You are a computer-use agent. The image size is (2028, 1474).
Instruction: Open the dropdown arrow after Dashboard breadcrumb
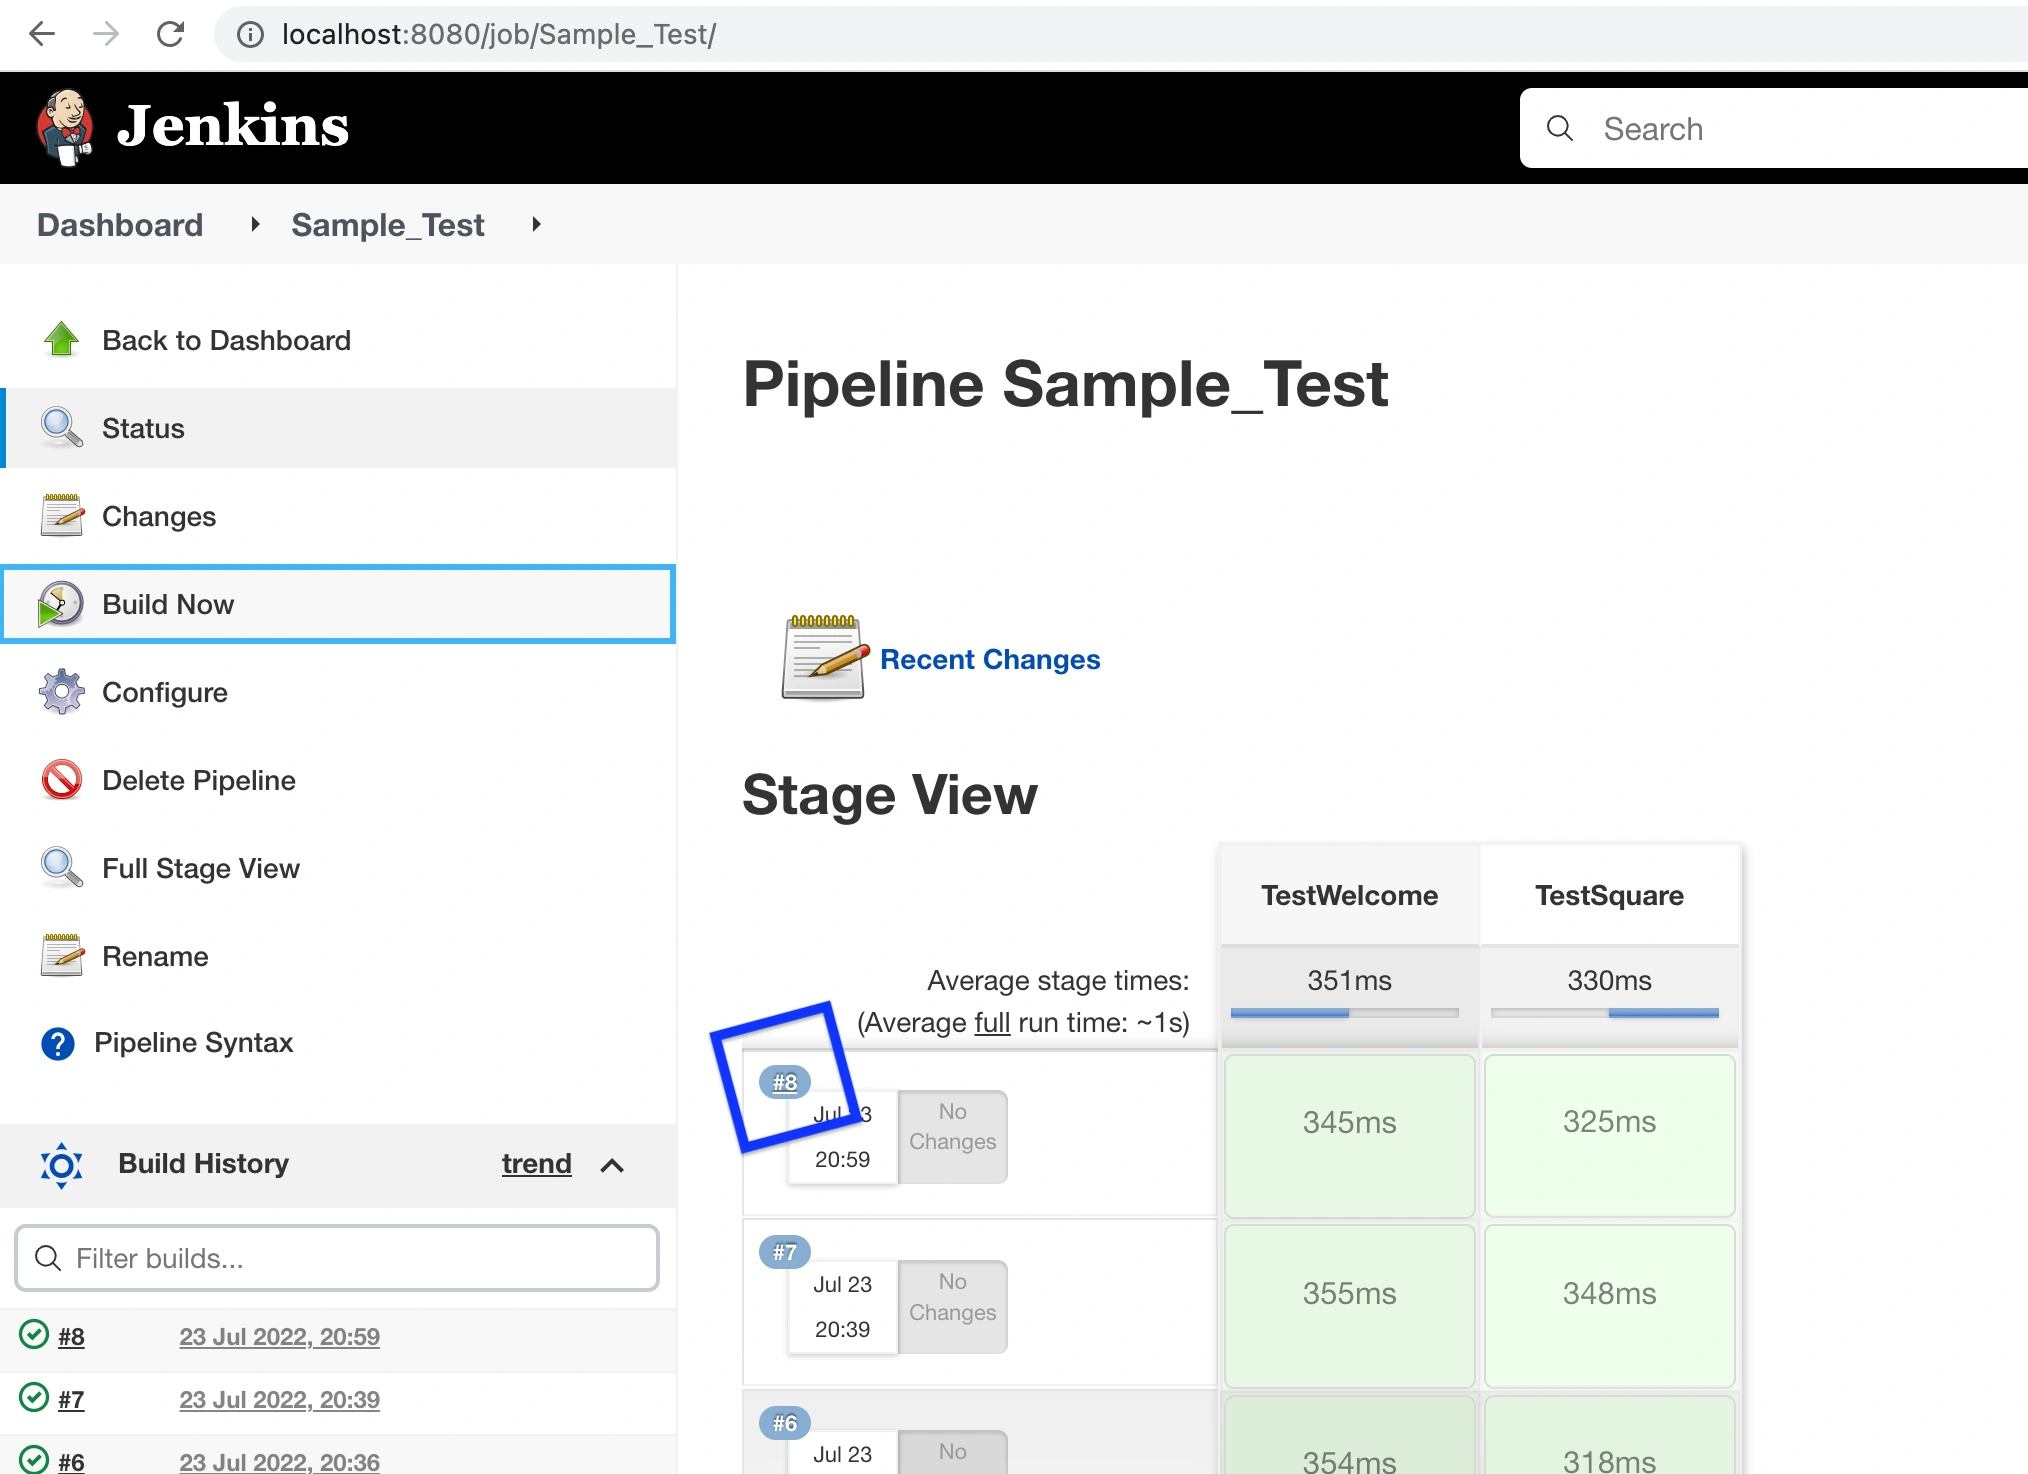click(x=255, y=225)
